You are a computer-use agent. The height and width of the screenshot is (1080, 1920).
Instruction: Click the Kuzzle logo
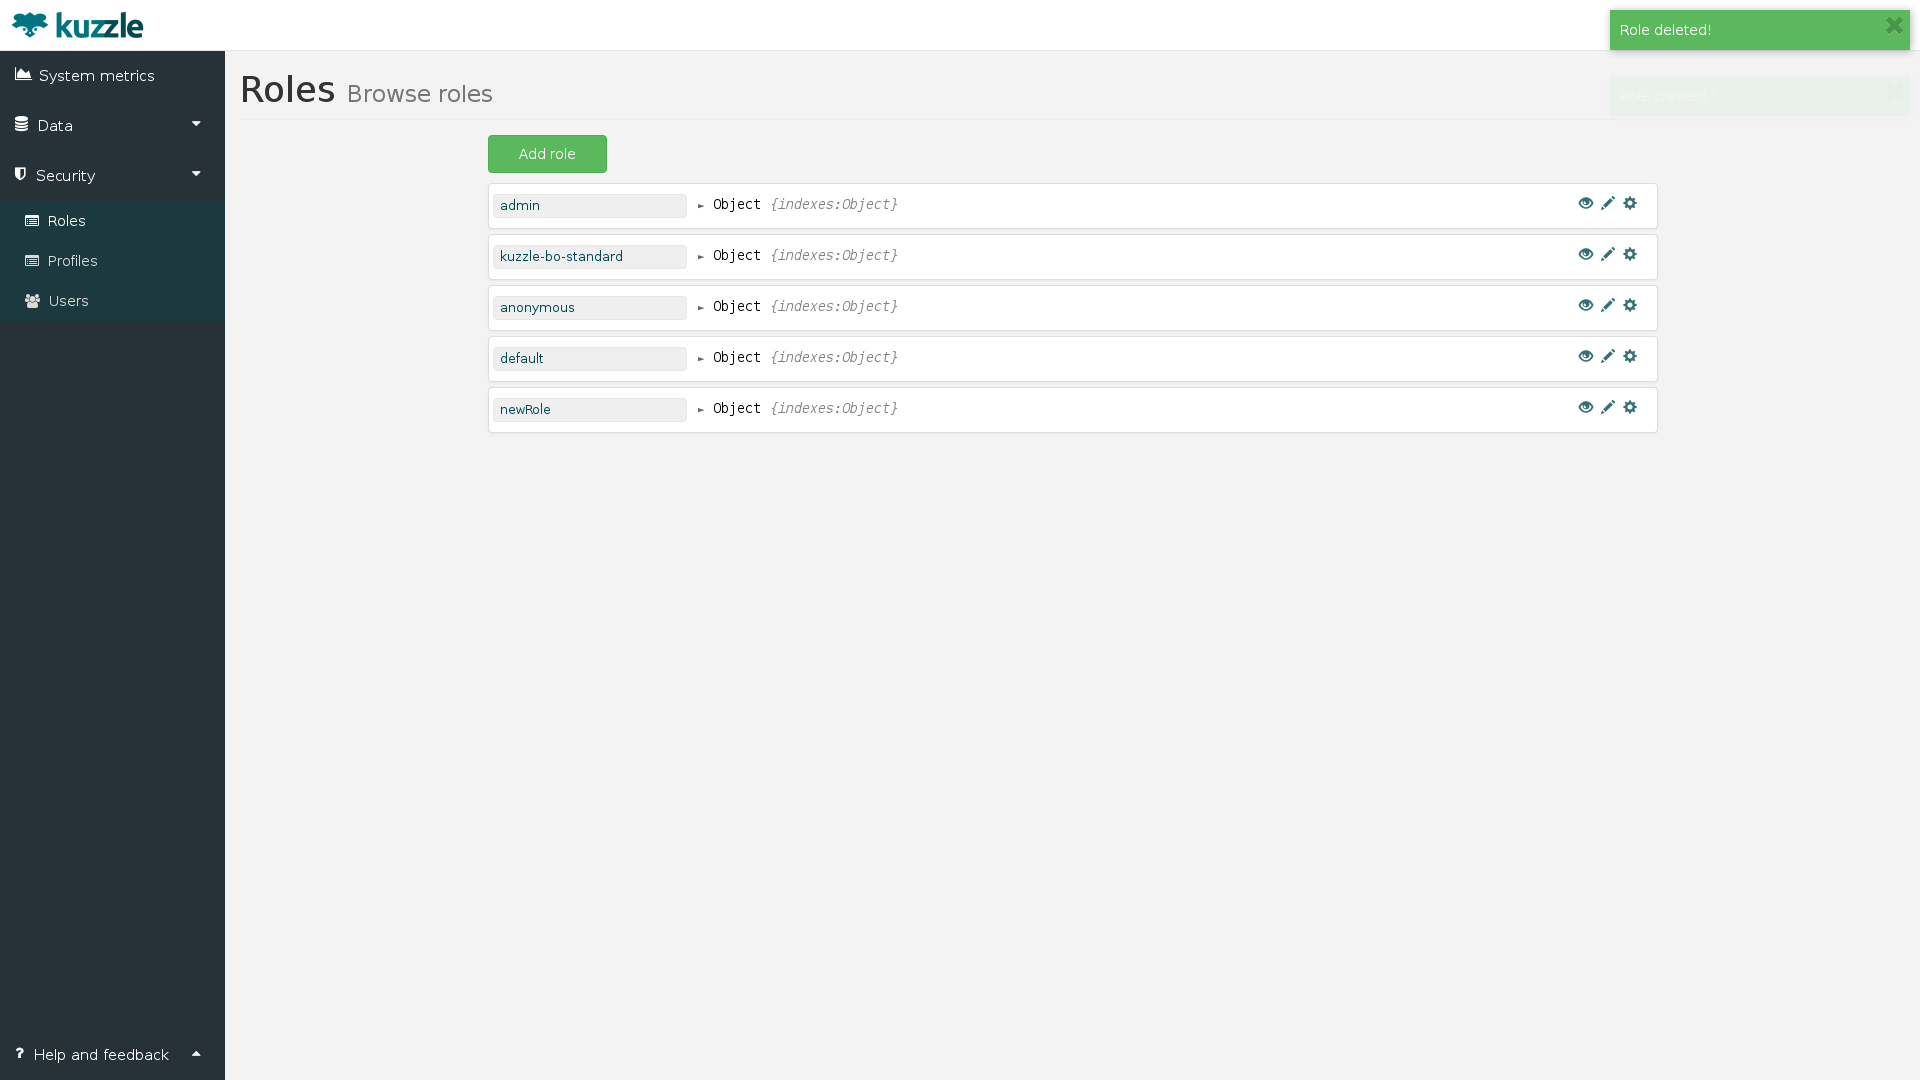click(78, 25)
